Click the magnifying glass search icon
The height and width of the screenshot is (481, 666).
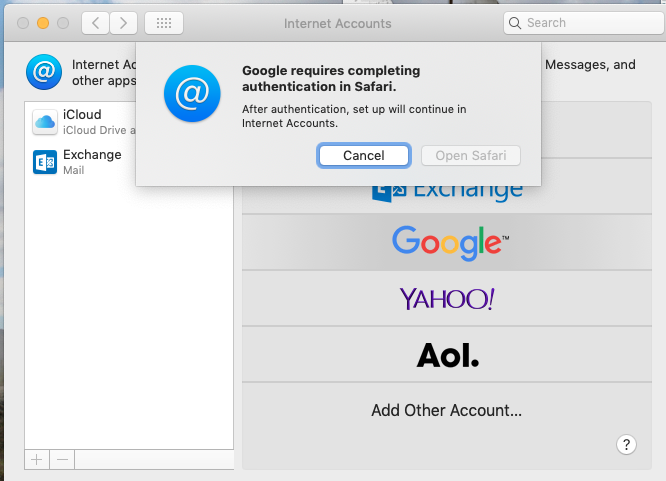click(x=514, y=23)
